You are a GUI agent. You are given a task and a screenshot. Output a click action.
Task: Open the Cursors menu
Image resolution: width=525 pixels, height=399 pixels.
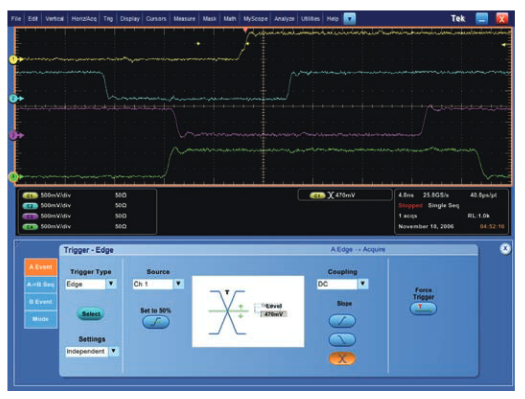[x=156, y=19]
